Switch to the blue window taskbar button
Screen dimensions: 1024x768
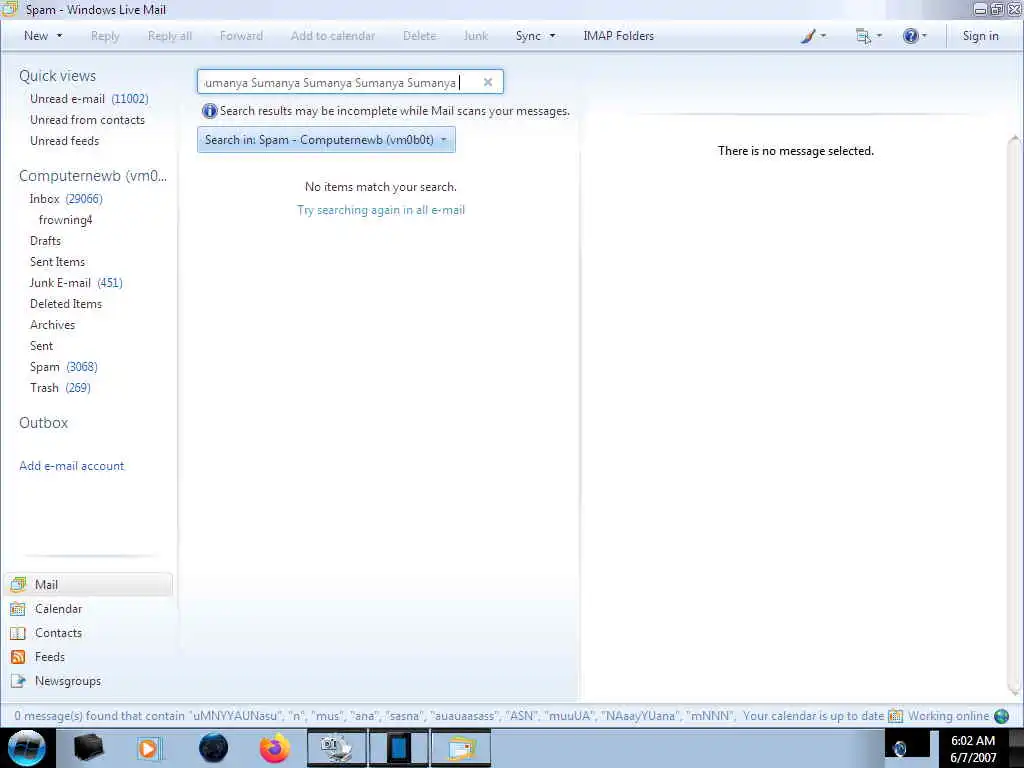click(x=399, y=748)
